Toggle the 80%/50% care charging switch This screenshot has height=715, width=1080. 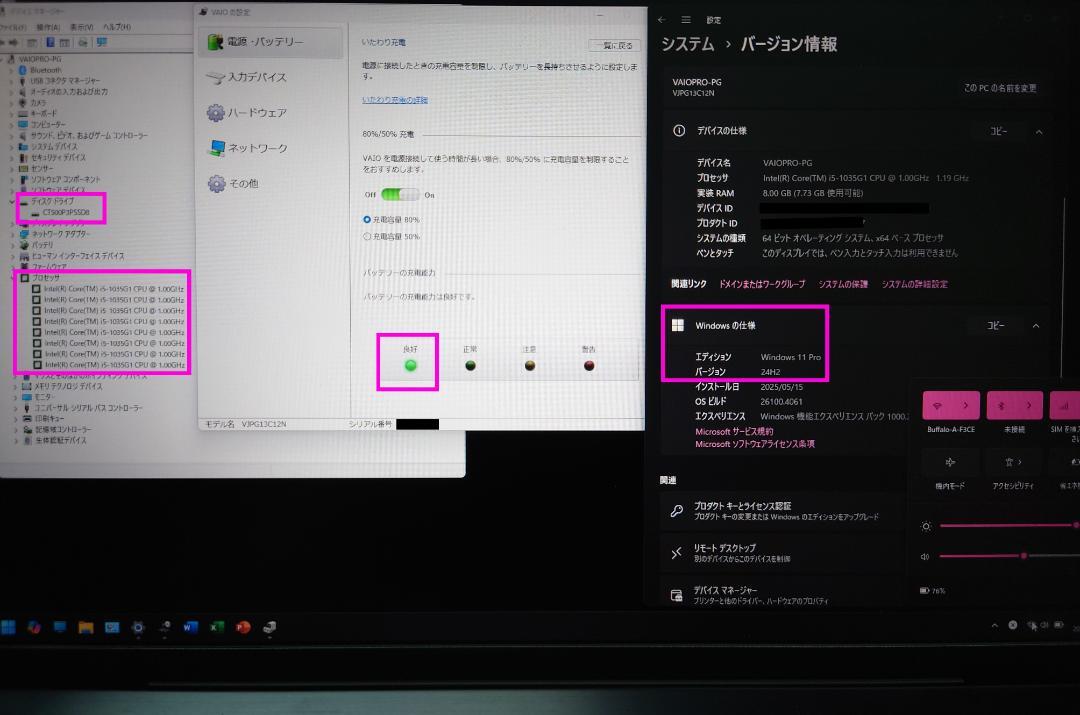pyautogui.click(x=399, y=195)
